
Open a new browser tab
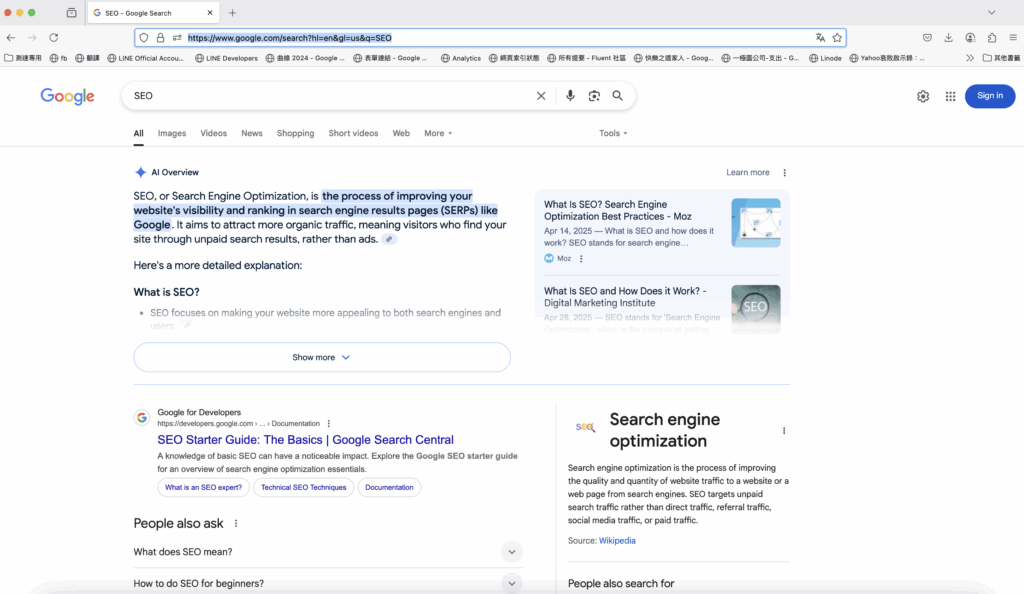click(232, 13)
